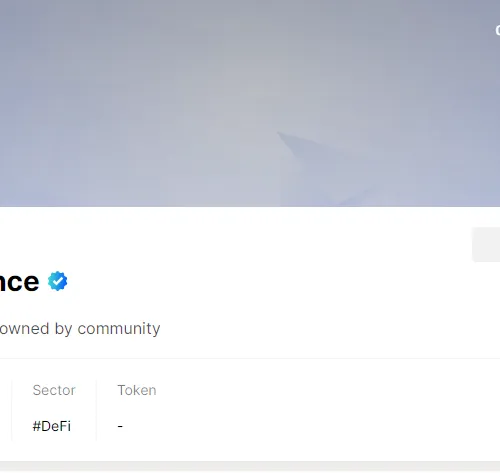Click the word 'community' in tagline
Viewport: 500px width, 473px height.
[119, 329]
